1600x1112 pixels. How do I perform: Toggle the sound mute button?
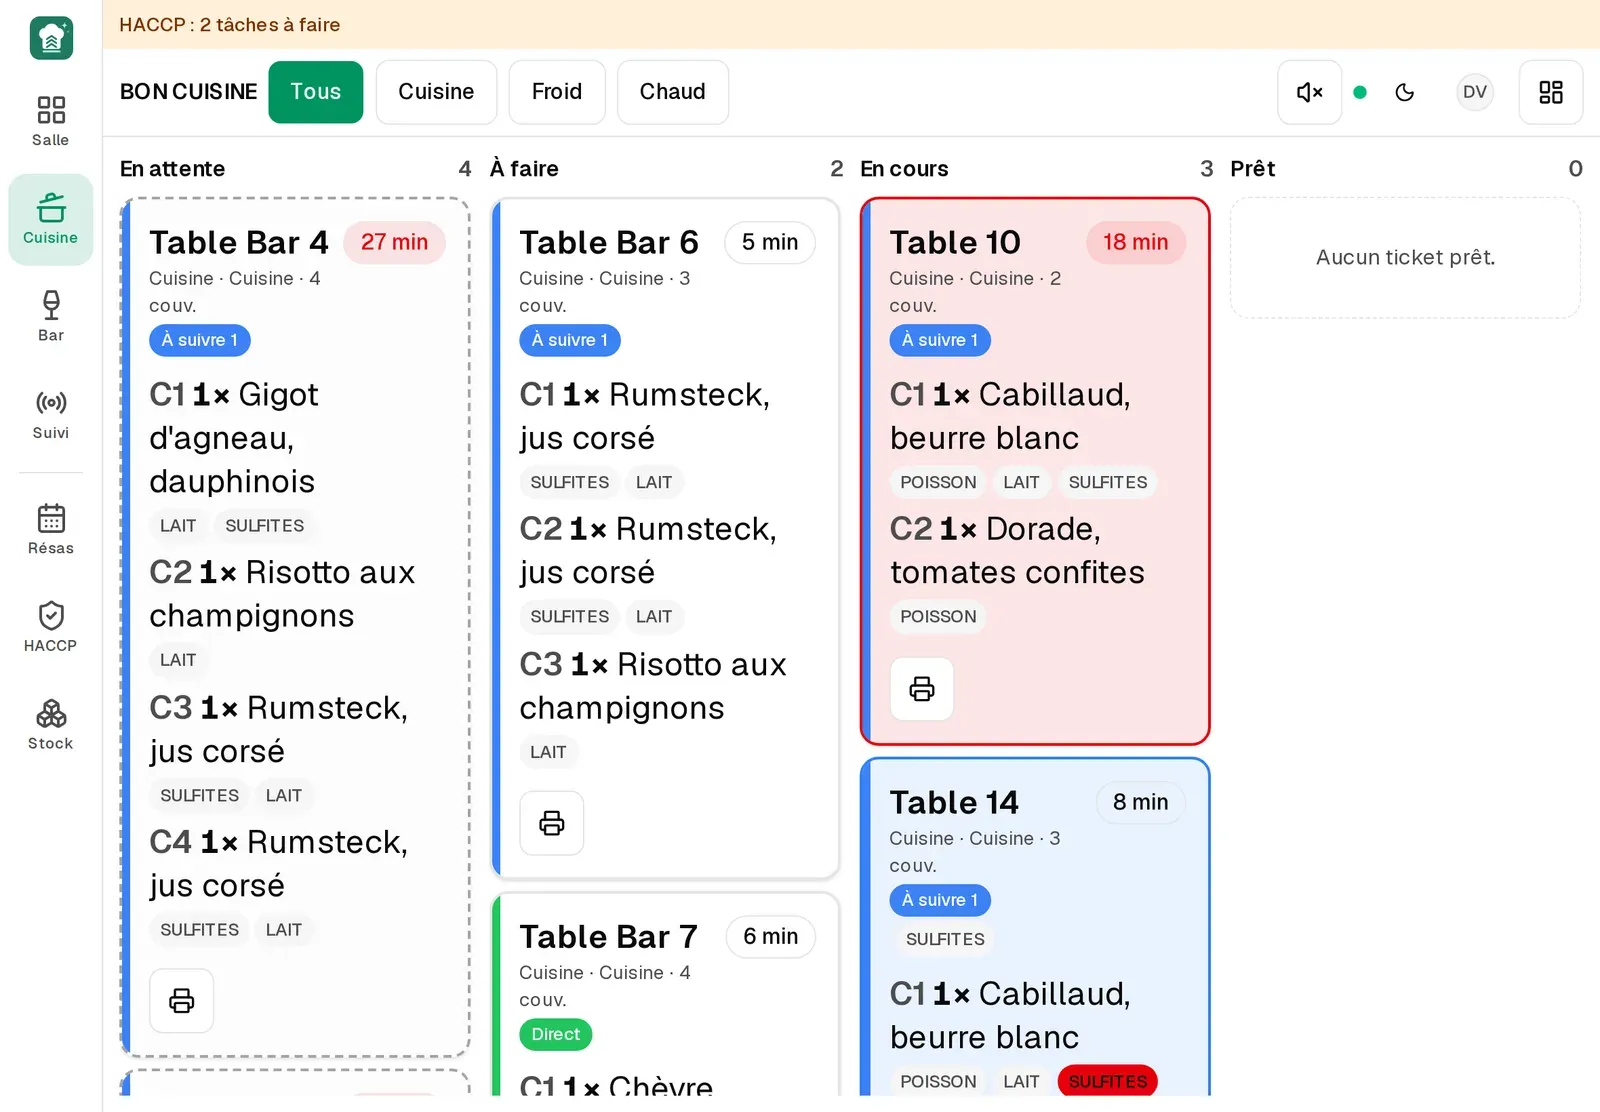click(x=1309, y=92)
